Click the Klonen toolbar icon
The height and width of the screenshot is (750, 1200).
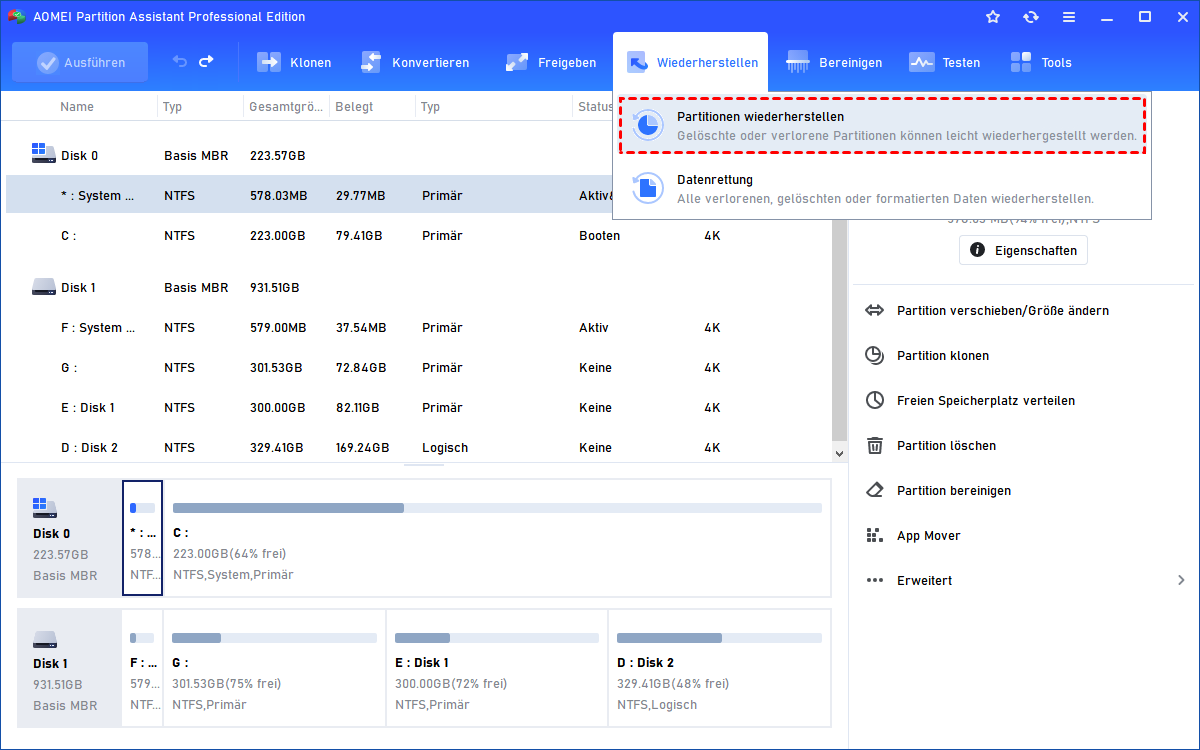269,62
